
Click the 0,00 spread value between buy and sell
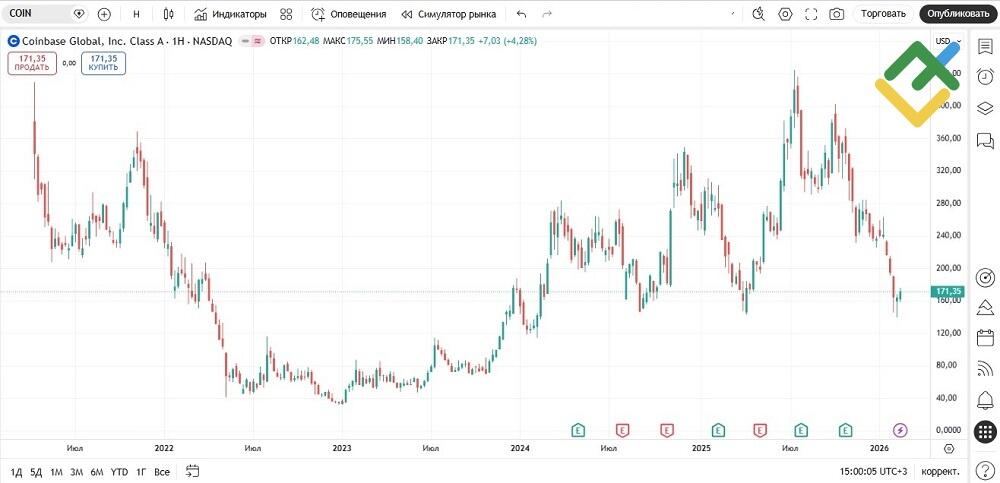[x=70, y=63]
